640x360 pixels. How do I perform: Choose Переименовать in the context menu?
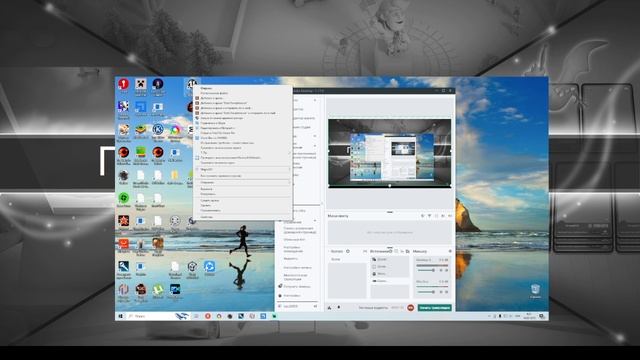click(x=211, y=210)
